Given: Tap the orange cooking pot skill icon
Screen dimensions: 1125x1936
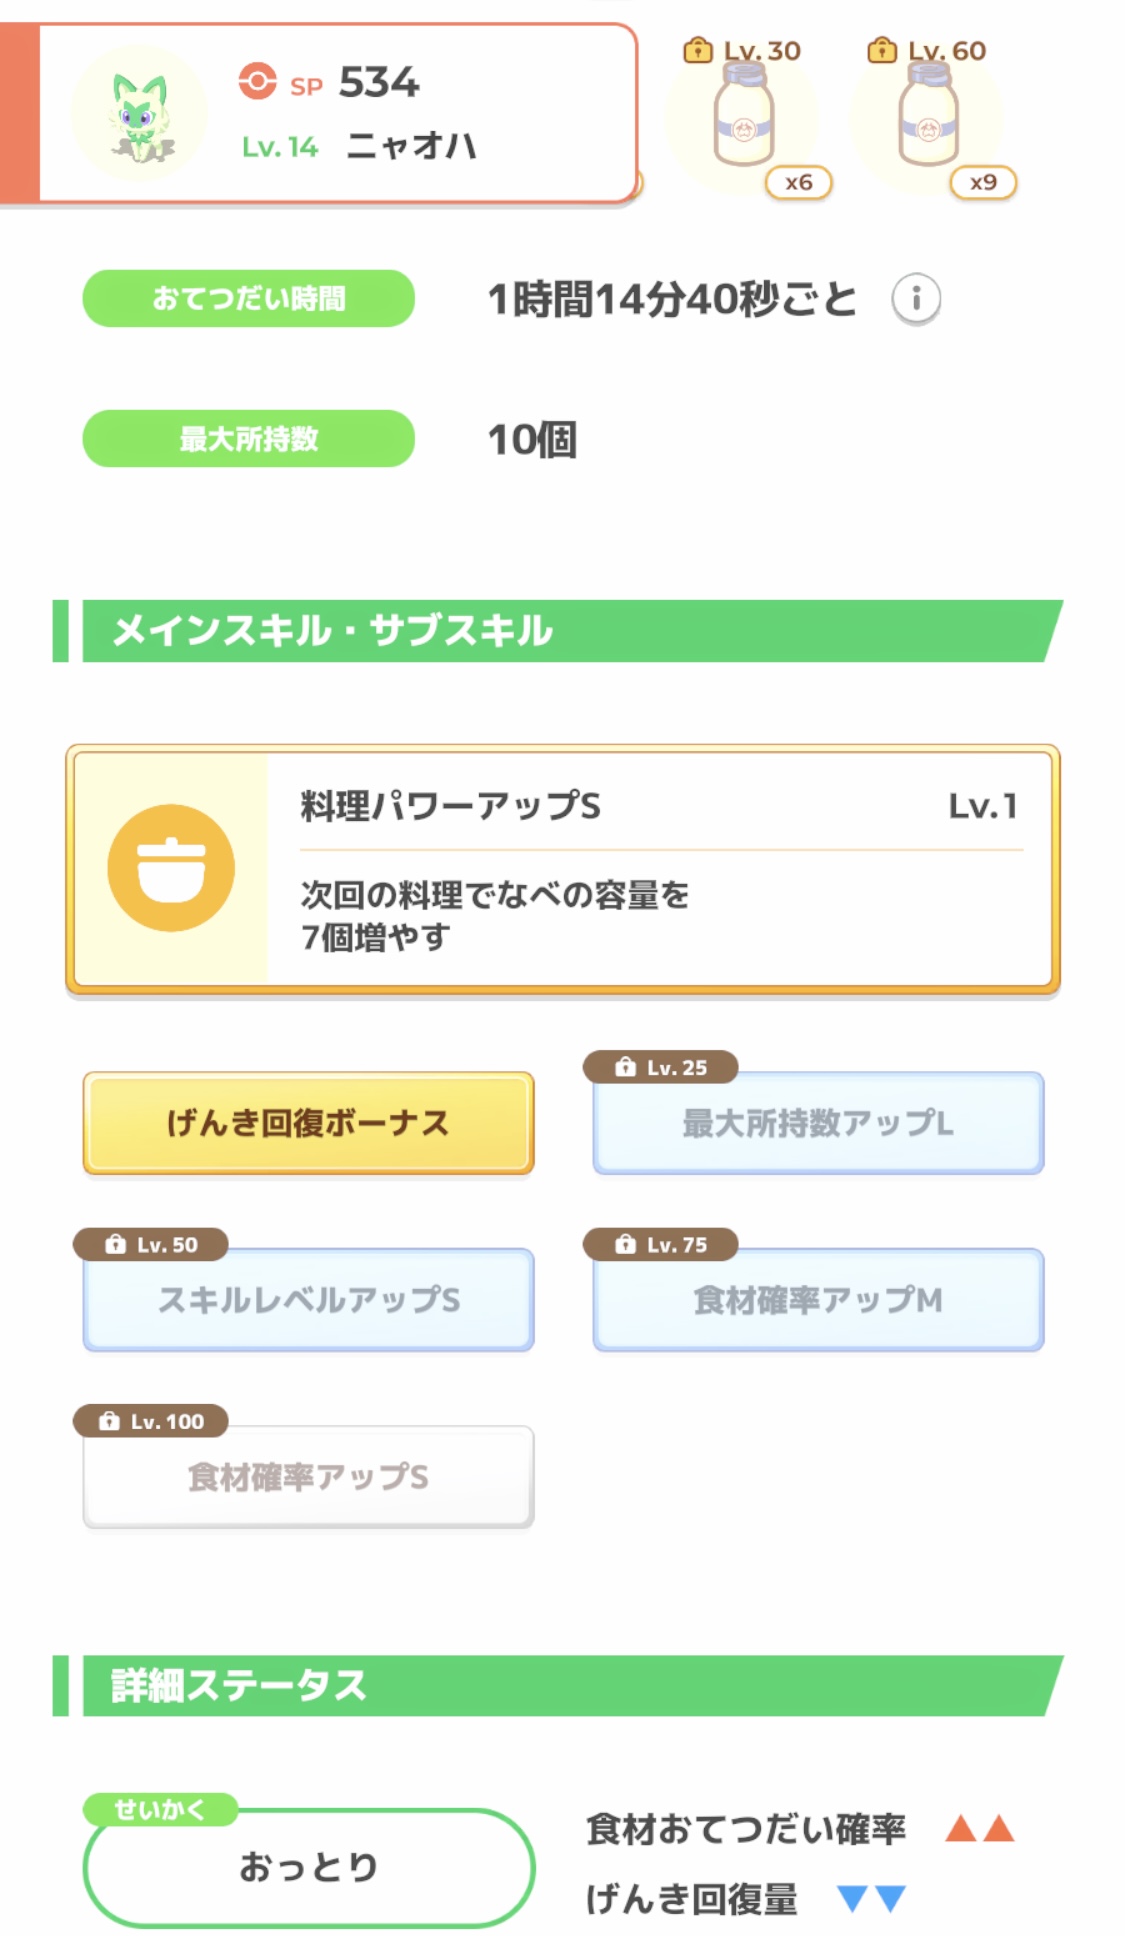Looking at the screenshot, I should pos(171,867).
